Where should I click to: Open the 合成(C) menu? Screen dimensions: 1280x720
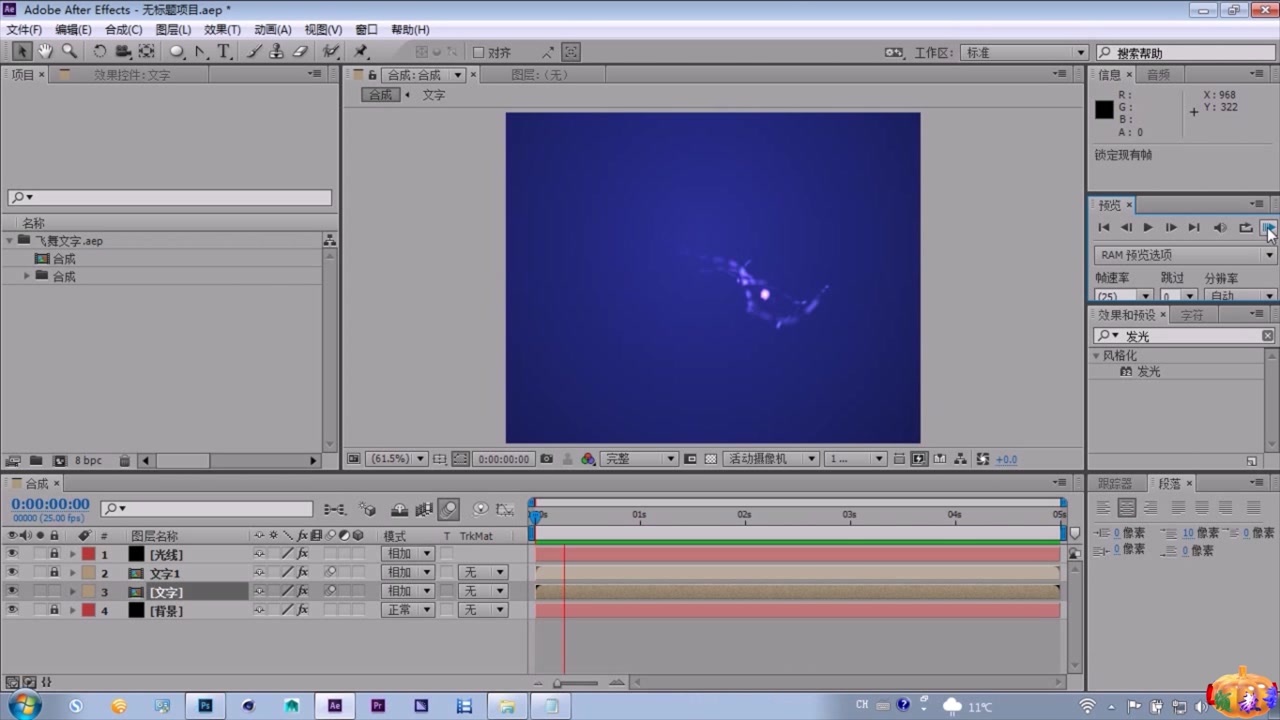point(123,30)
